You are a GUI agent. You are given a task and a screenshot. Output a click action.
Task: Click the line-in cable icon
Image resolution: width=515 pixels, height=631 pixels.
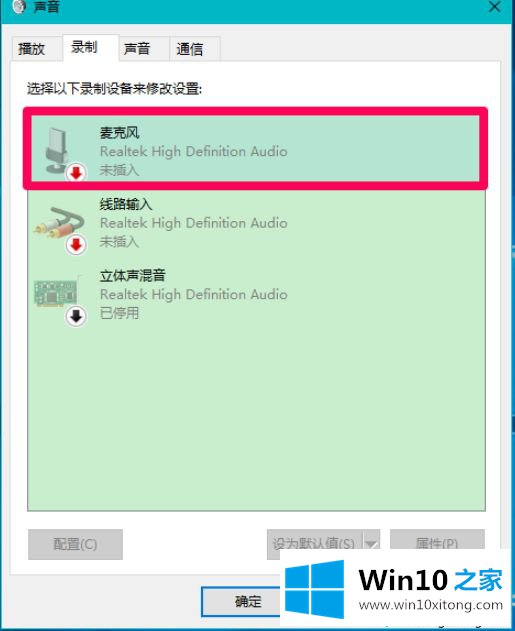[59, 223]
